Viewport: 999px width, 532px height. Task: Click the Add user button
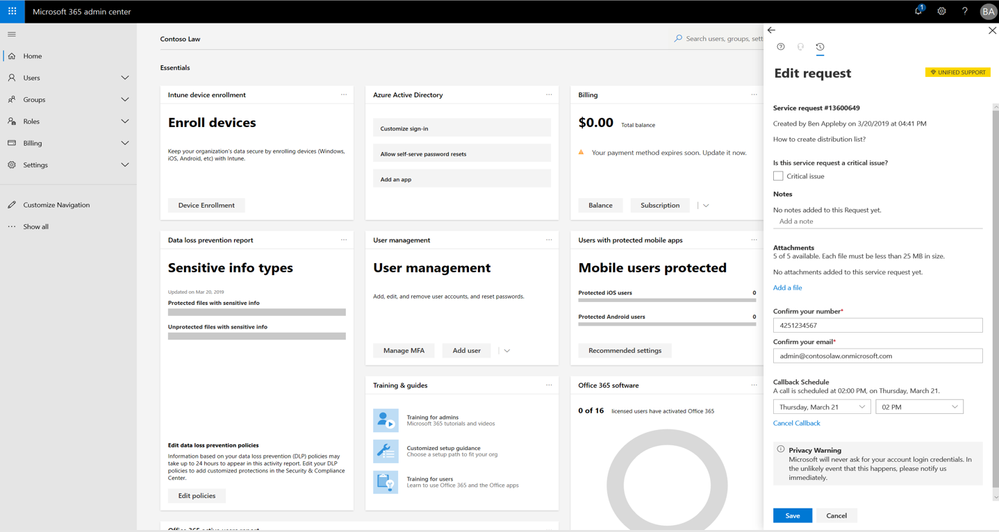tap(466, 350)
